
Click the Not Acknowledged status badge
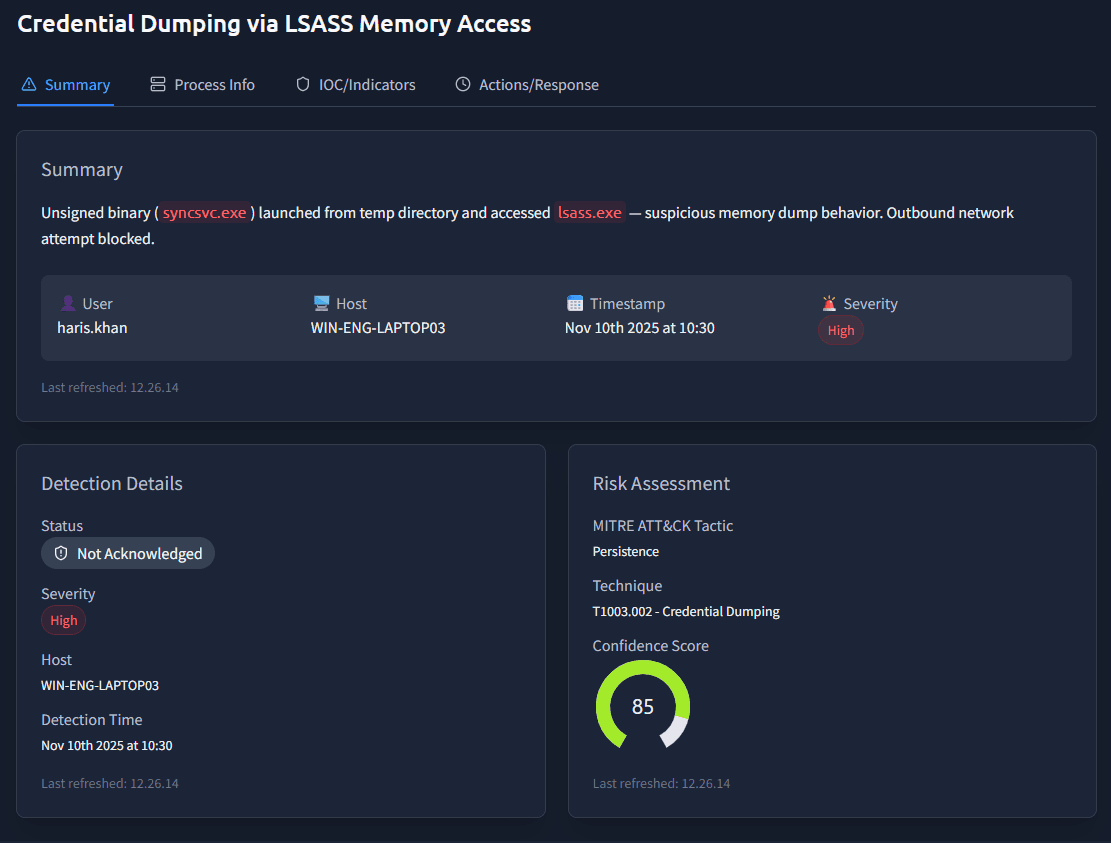coord(128,554)
